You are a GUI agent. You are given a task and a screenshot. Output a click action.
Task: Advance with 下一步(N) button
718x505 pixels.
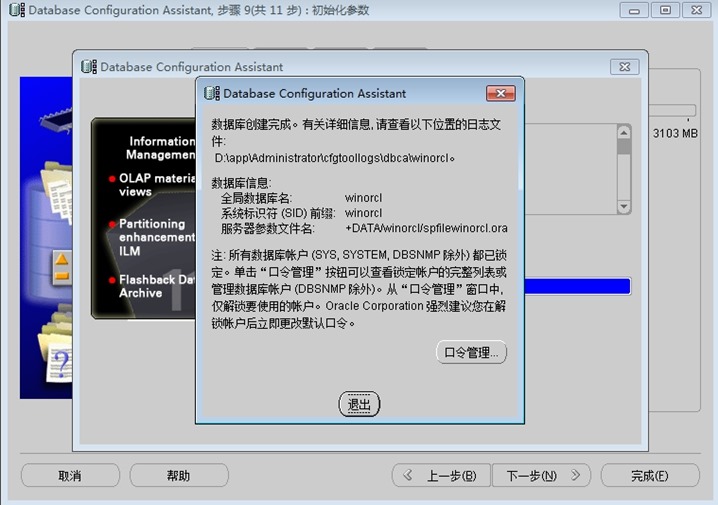(x=541, y=476)
